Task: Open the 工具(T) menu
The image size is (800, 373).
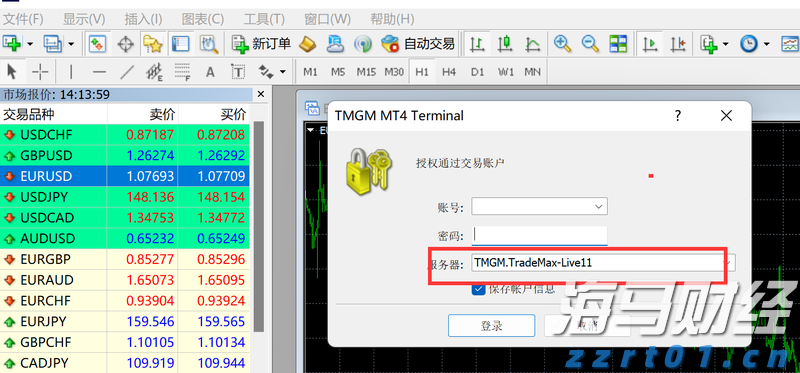Action: [264, 19]
